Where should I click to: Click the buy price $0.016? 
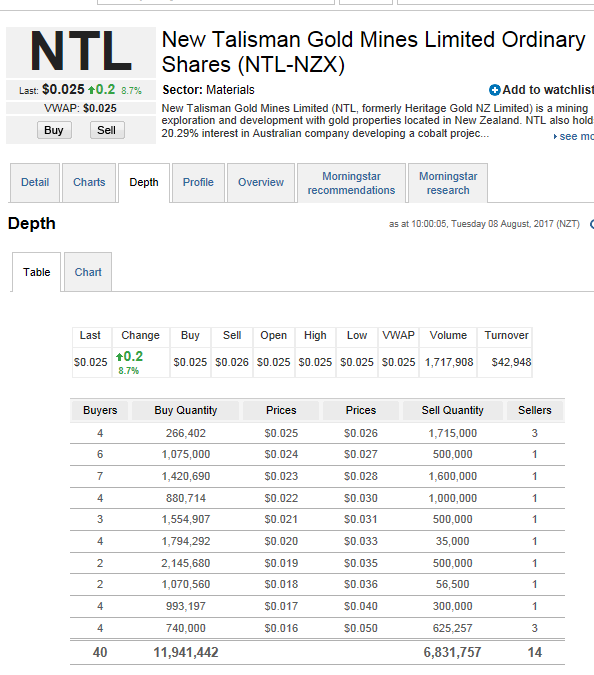[281, 629]
